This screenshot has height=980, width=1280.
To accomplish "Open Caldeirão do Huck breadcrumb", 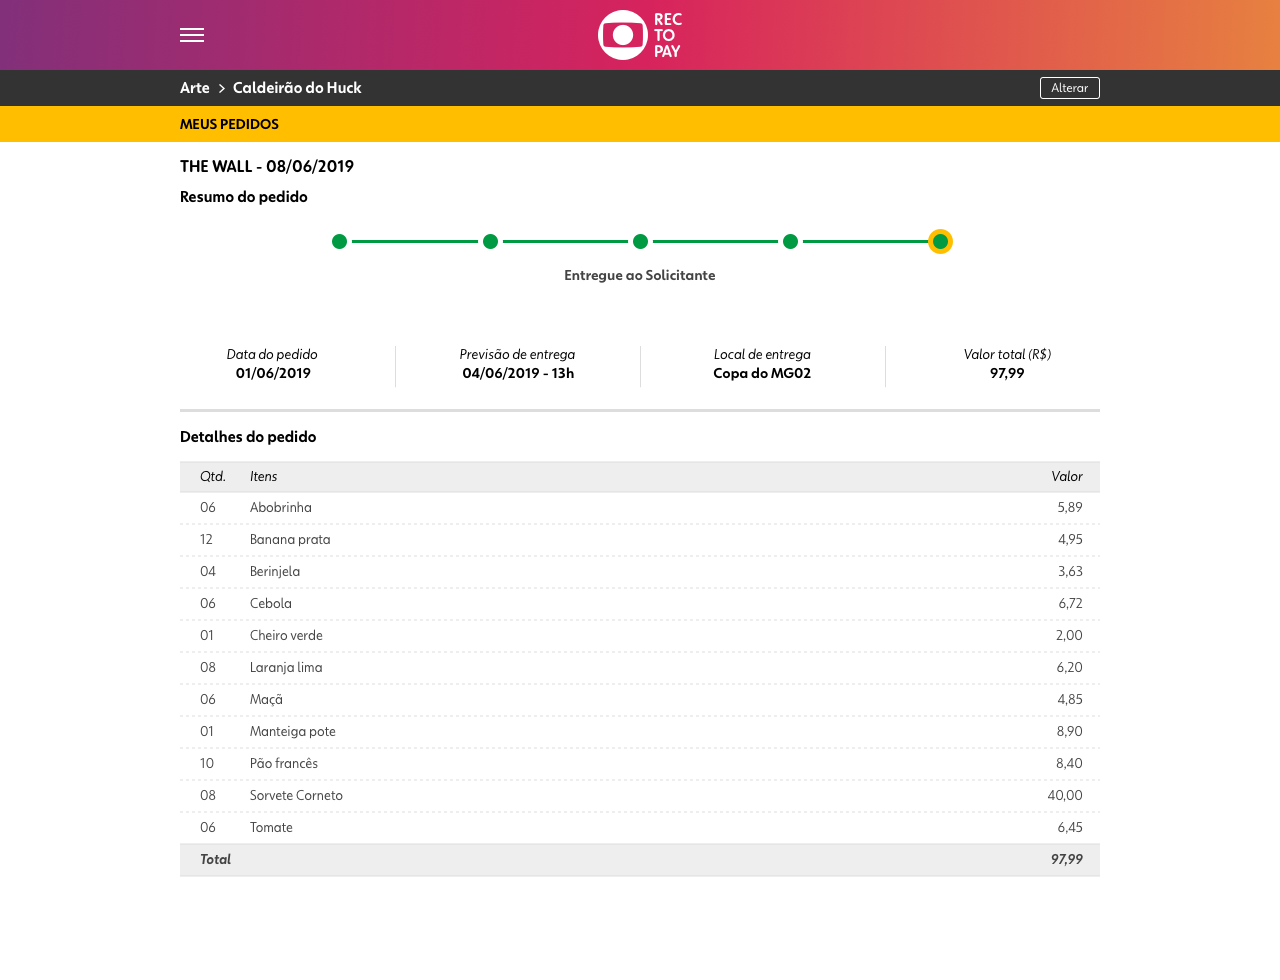I will (297, 88).
